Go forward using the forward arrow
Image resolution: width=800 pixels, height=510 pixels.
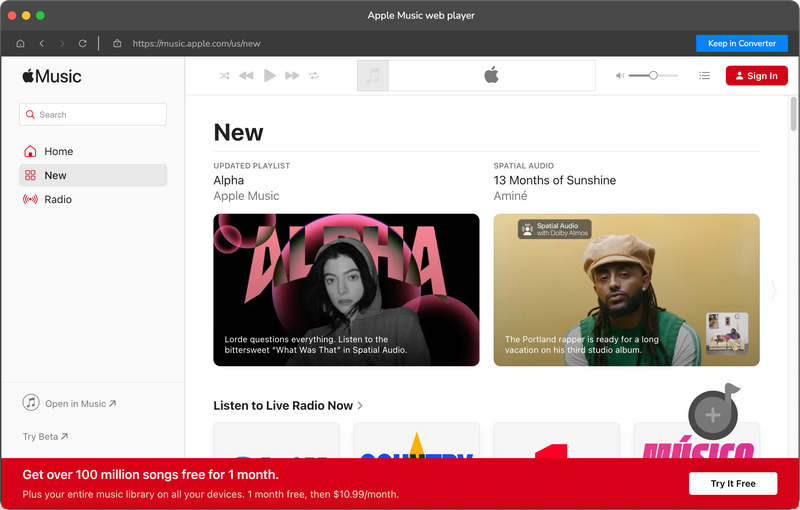tap(62, 43)
